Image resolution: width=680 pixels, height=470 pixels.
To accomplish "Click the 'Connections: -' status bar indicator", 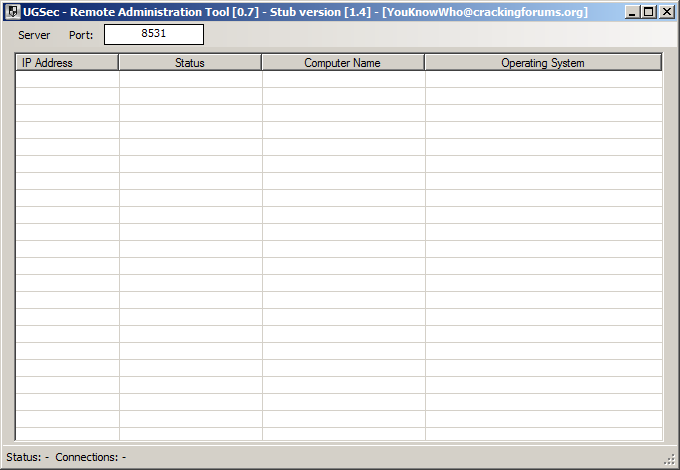I will 90,457.
